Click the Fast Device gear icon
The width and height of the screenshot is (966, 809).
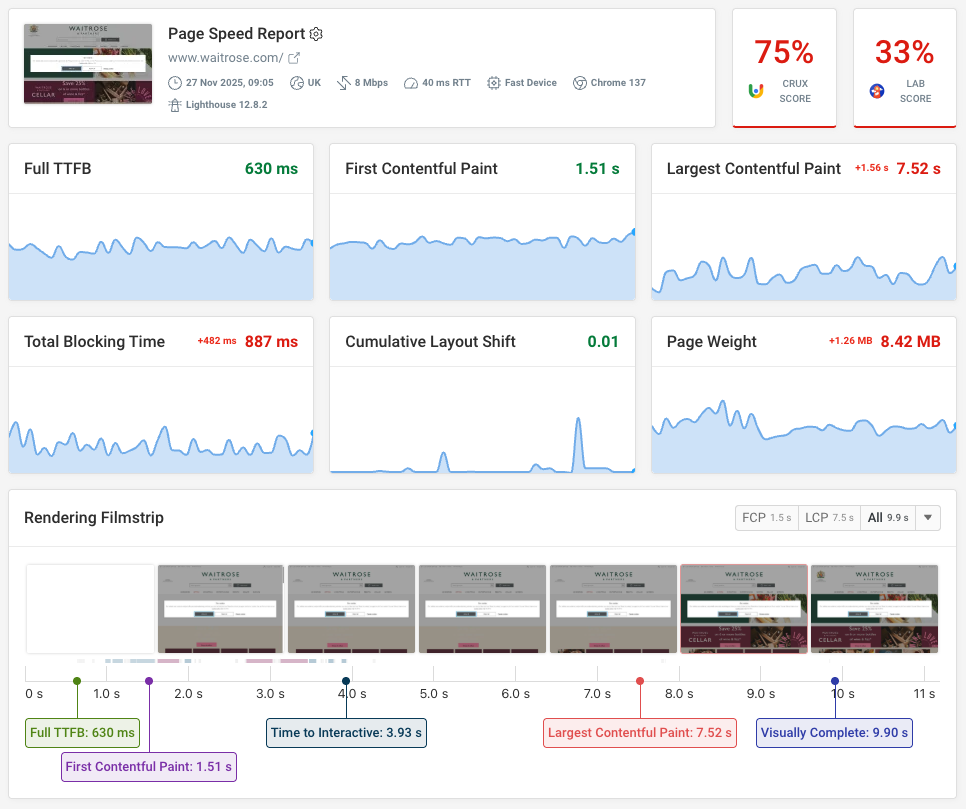(493, 82)
